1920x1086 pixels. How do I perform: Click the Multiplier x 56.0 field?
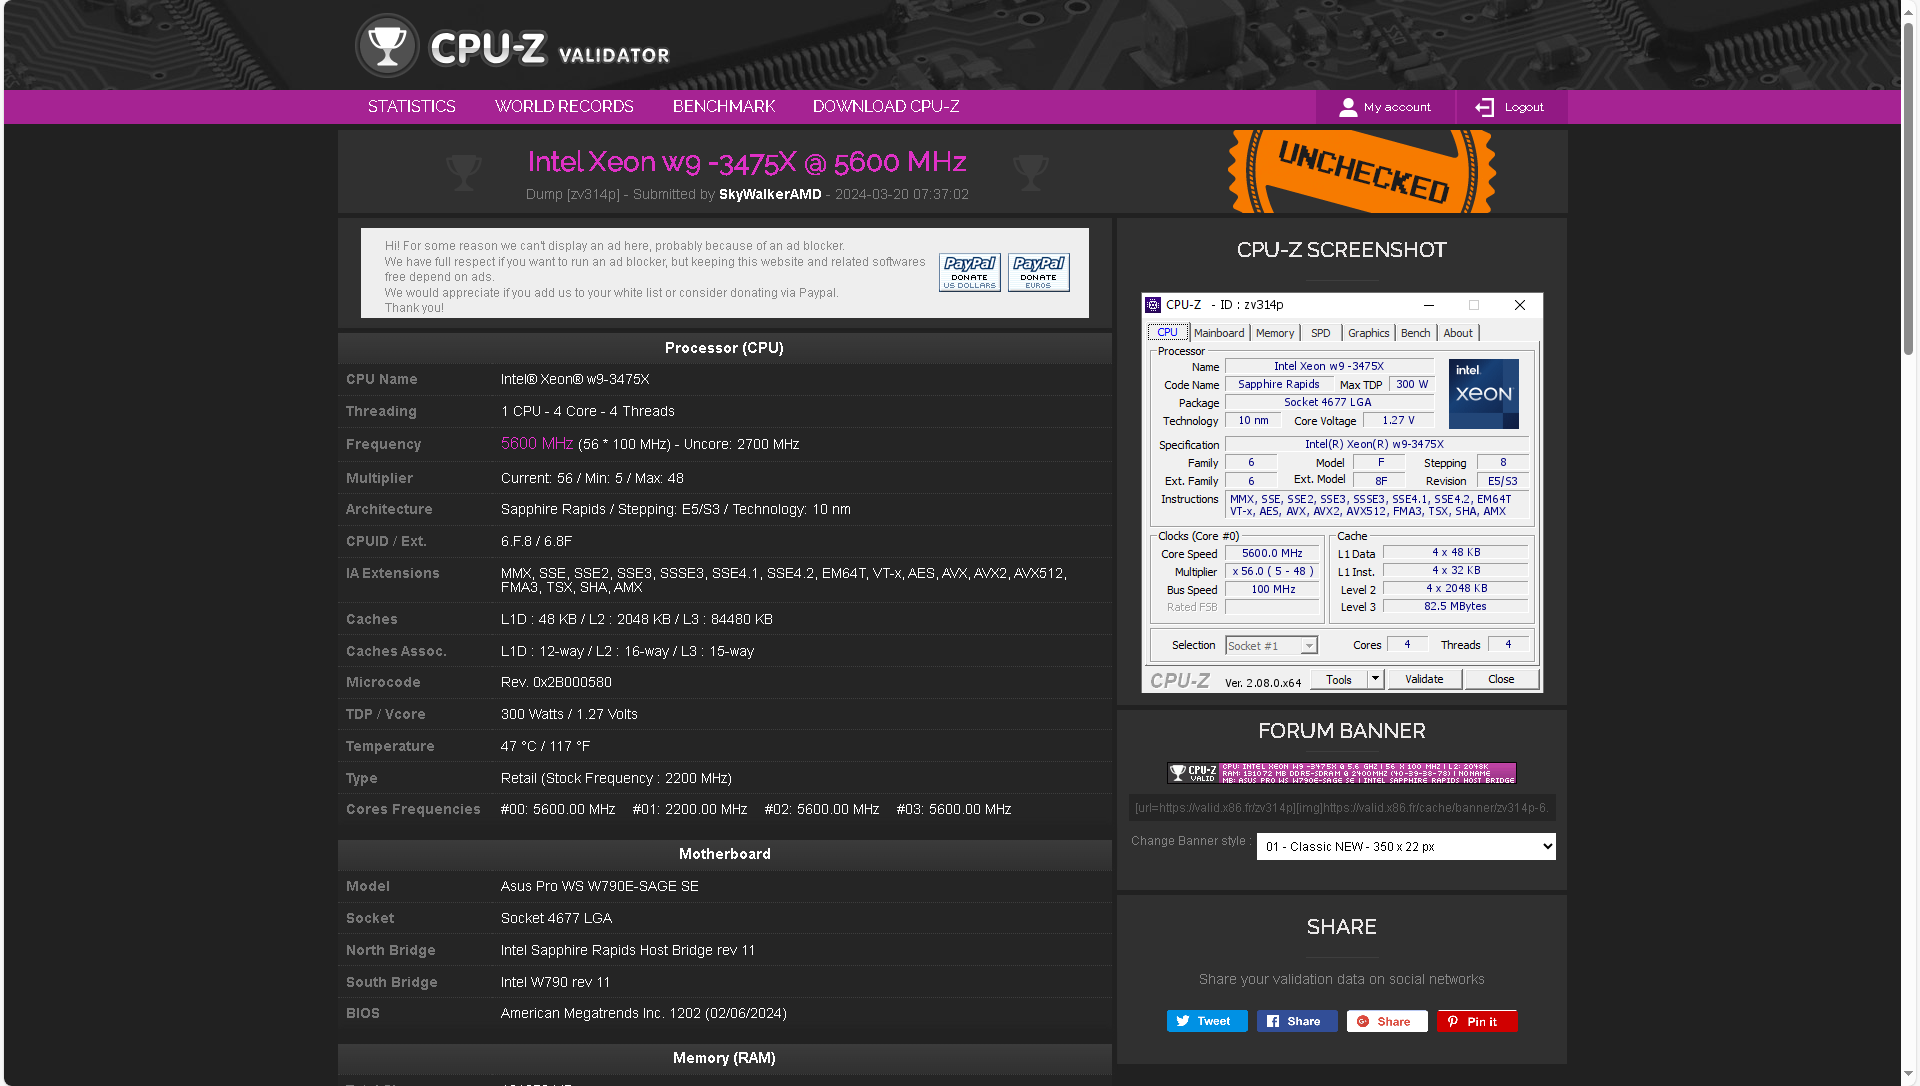[x=1272, y=571]
